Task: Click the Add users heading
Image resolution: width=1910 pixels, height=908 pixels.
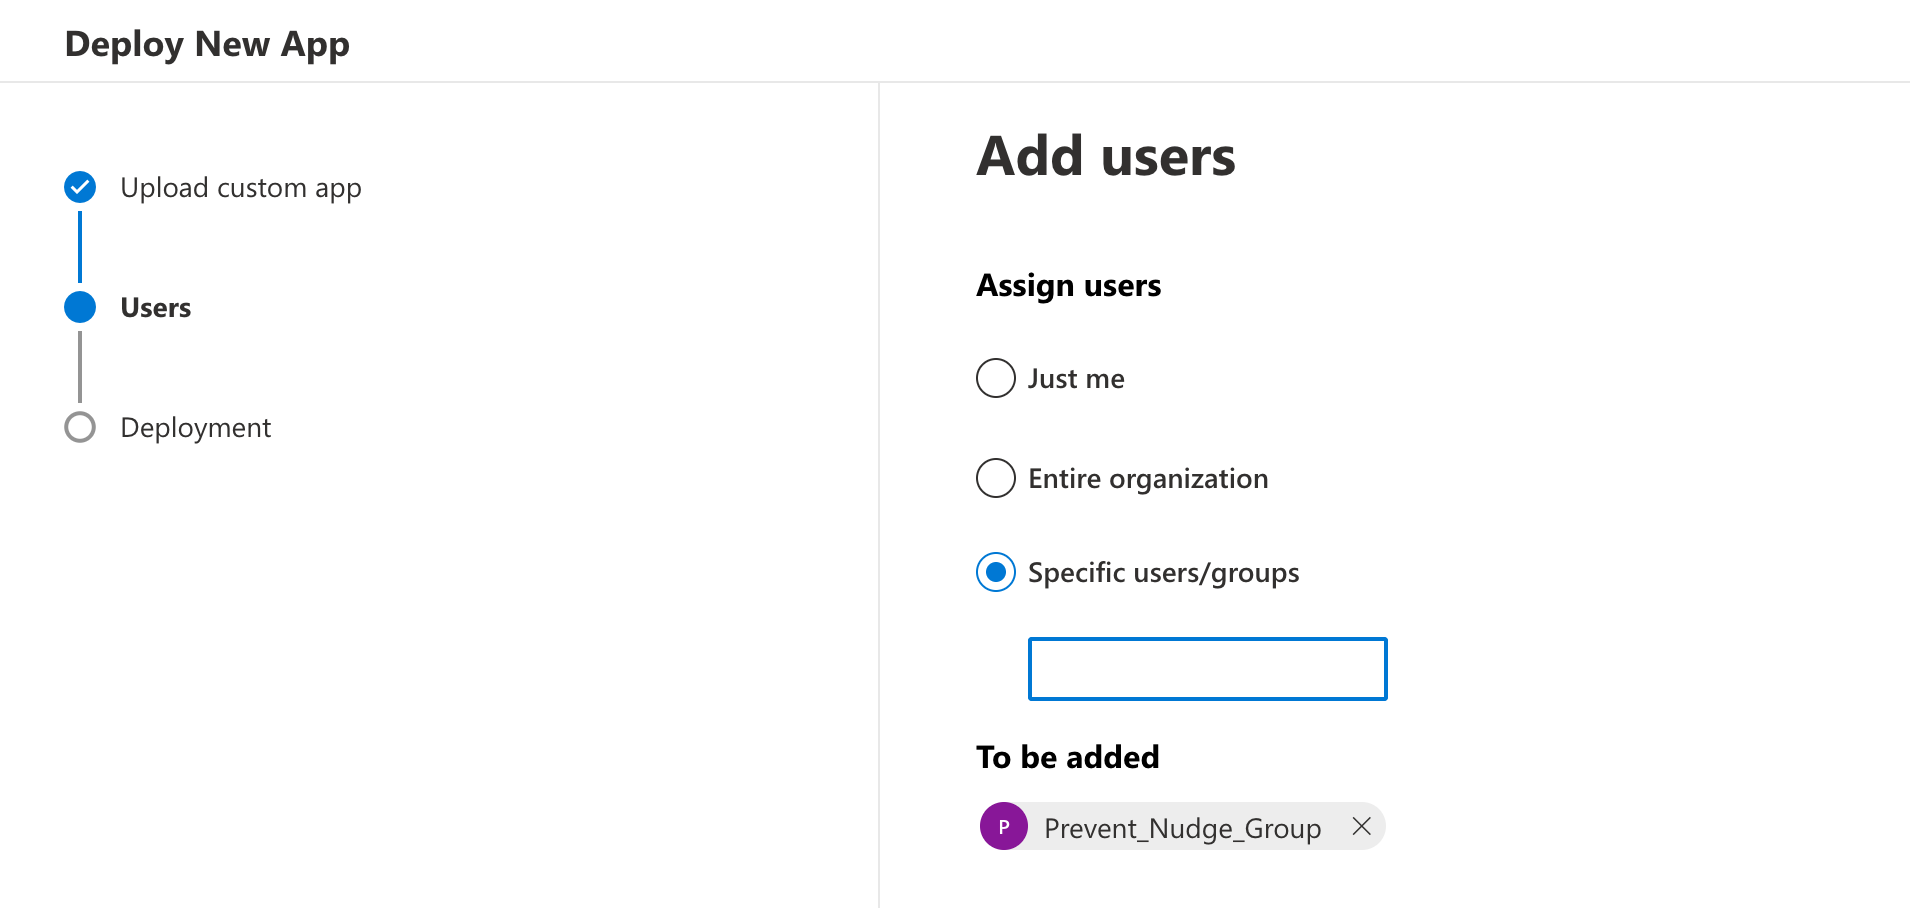Action: coord(1106,156)
